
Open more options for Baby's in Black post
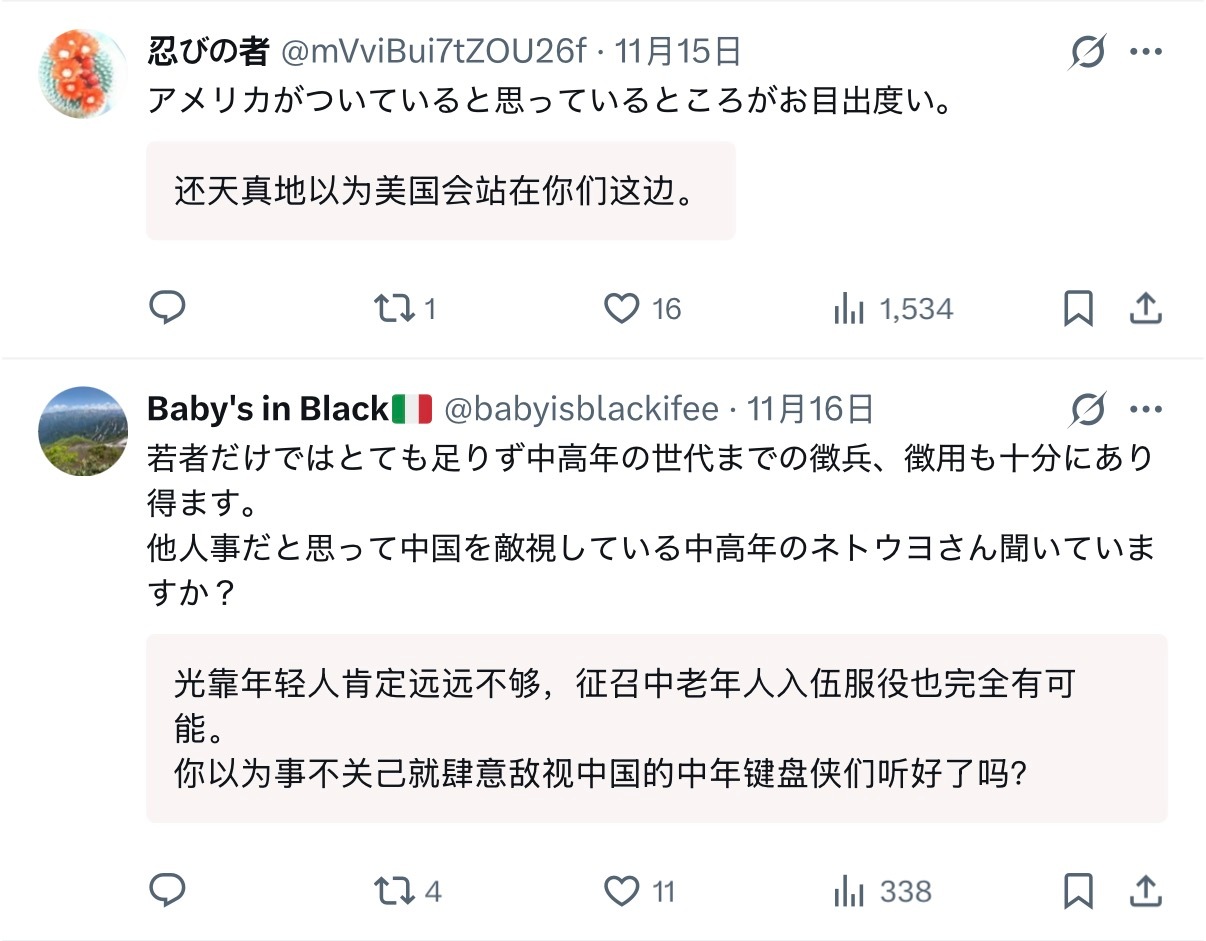1146,409
